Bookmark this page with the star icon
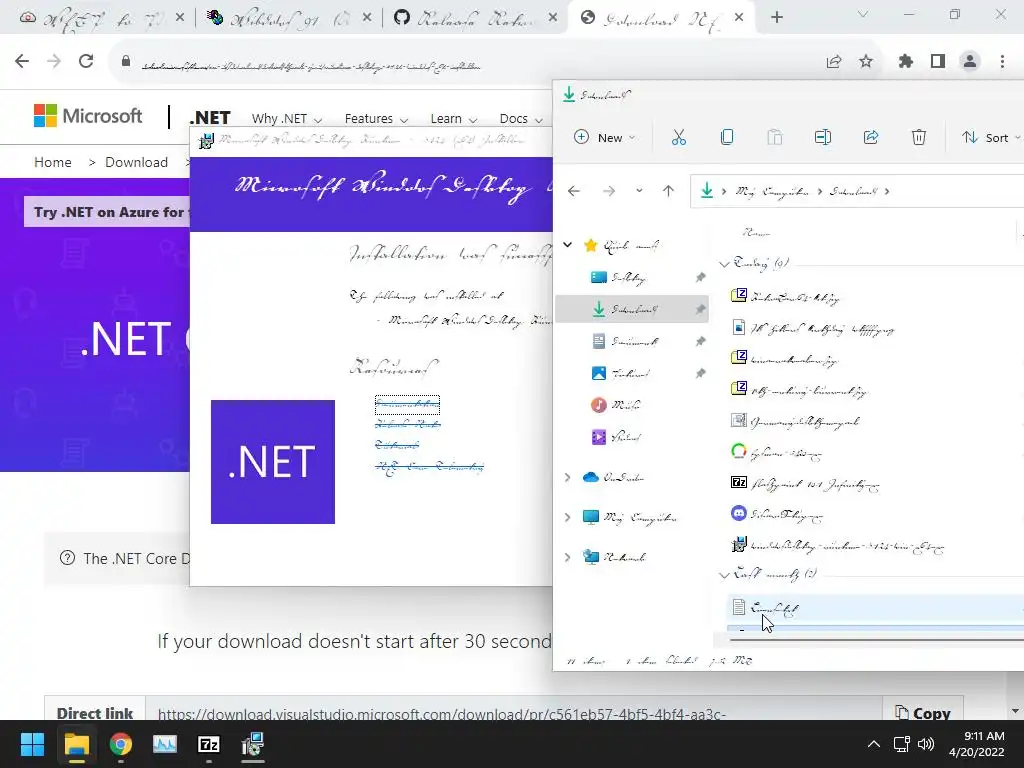The height and width of the screenshot is (768, 1024). point(866,61)
